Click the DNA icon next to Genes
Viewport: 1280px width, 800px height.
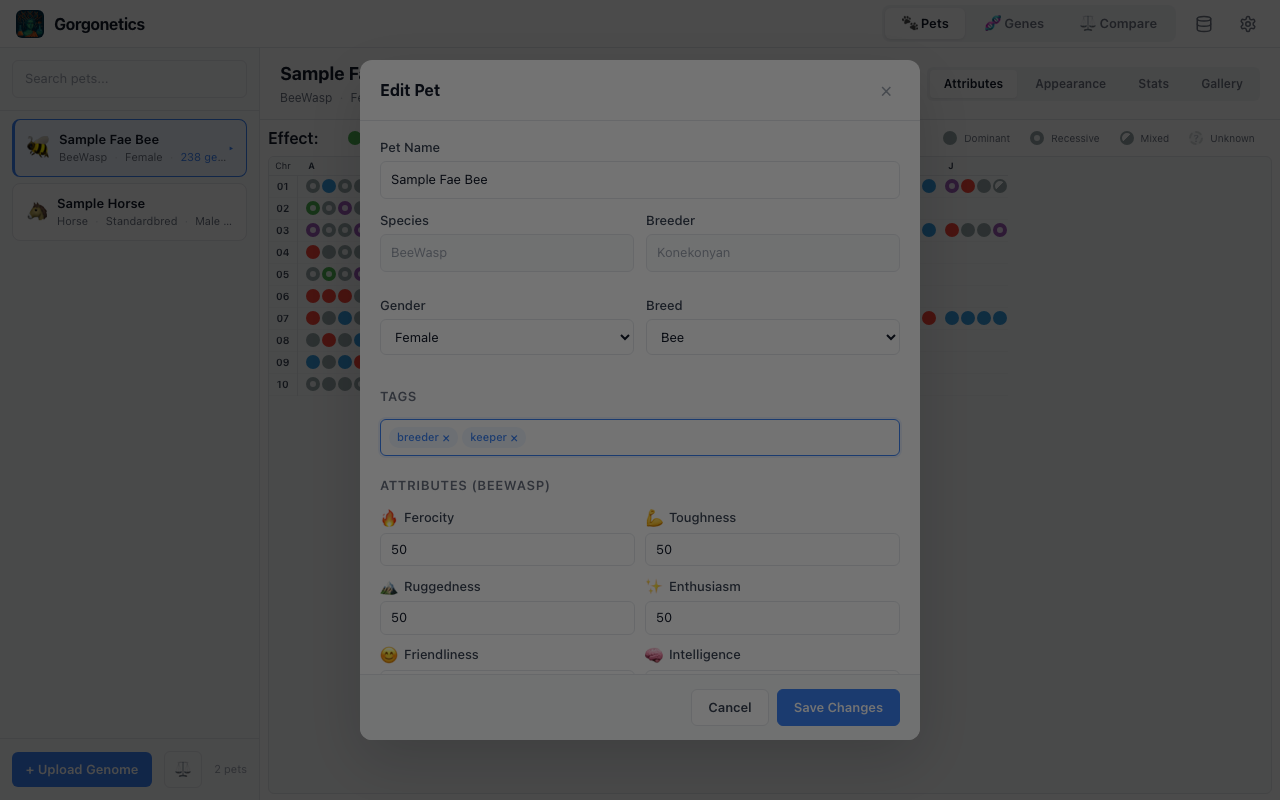tap(989, 23)
